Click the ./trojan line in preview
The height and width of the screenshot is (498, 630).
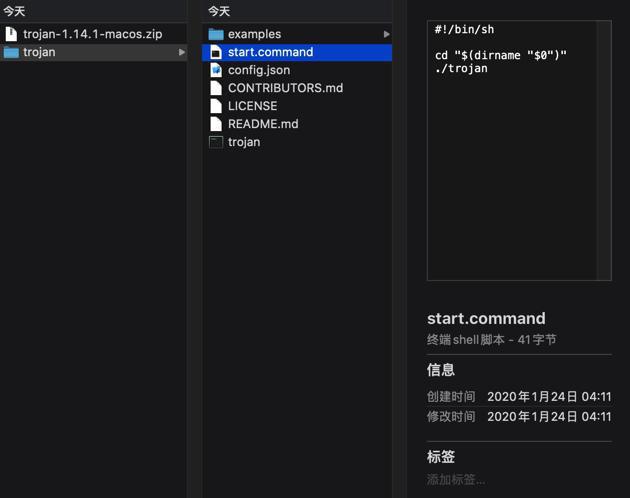[x=461, y=68]
